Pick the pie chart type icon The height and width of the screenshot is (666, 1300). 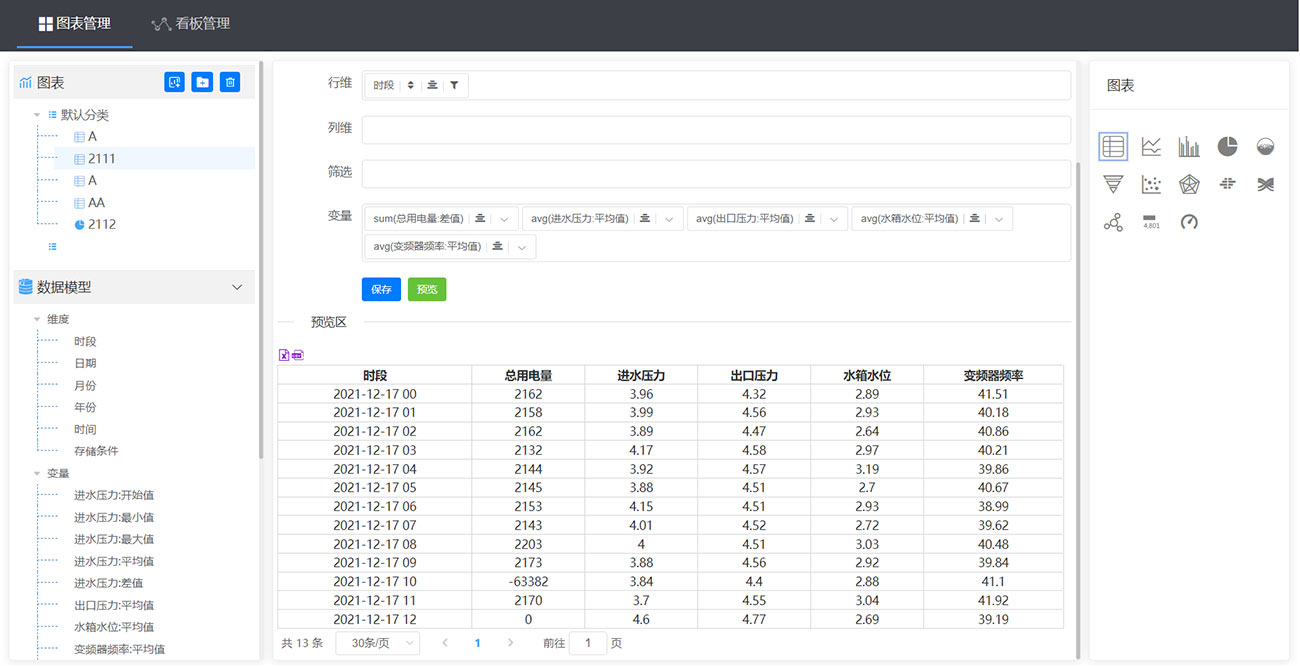[1227, 147]
